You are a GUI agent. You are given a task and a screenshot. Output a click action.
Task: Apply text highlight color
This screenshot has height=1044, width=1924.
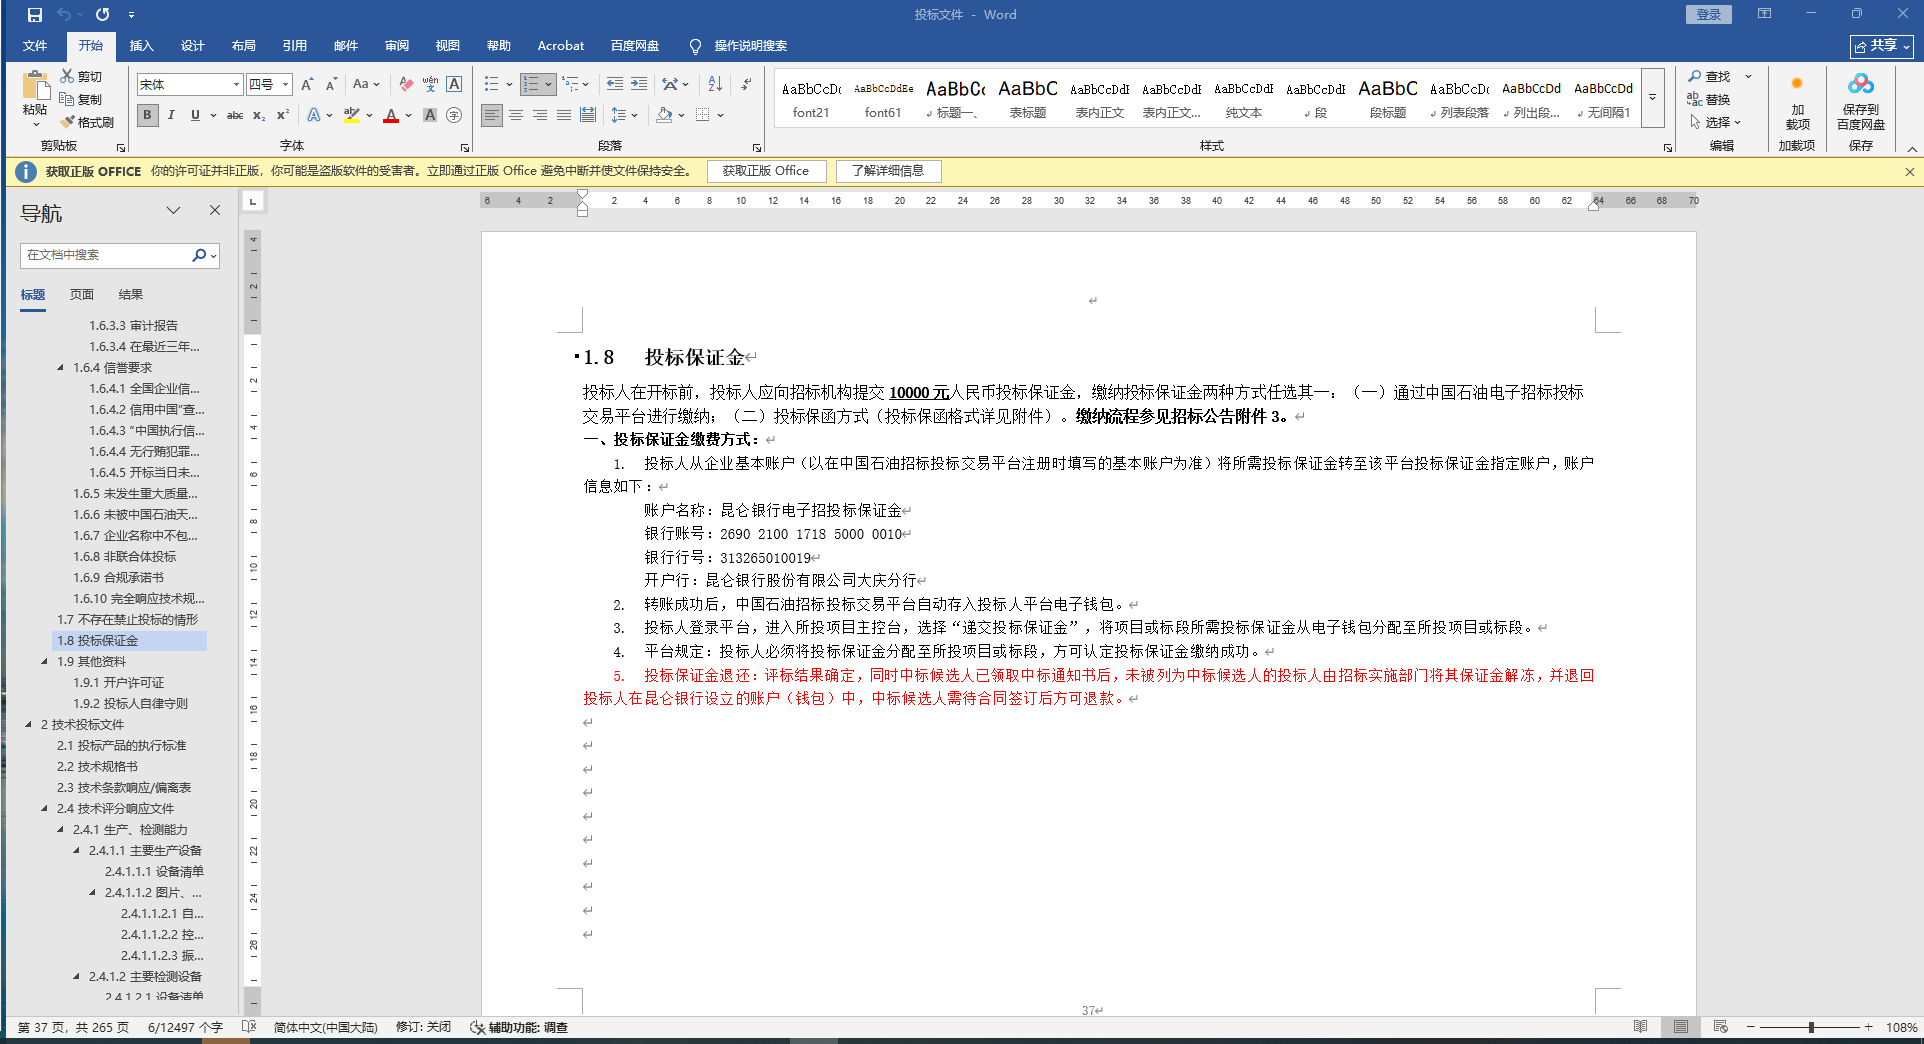pyautogui.click(x=352, y=115)
